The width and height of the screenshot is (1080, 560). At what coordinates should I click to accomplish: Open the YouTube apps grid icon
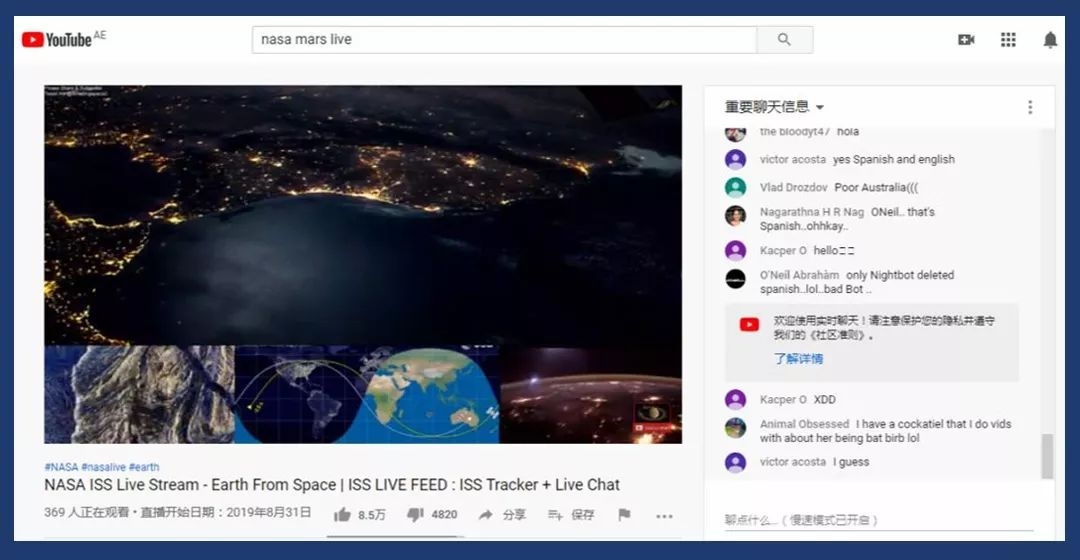pyautogui.click(x=1008, y=40)
